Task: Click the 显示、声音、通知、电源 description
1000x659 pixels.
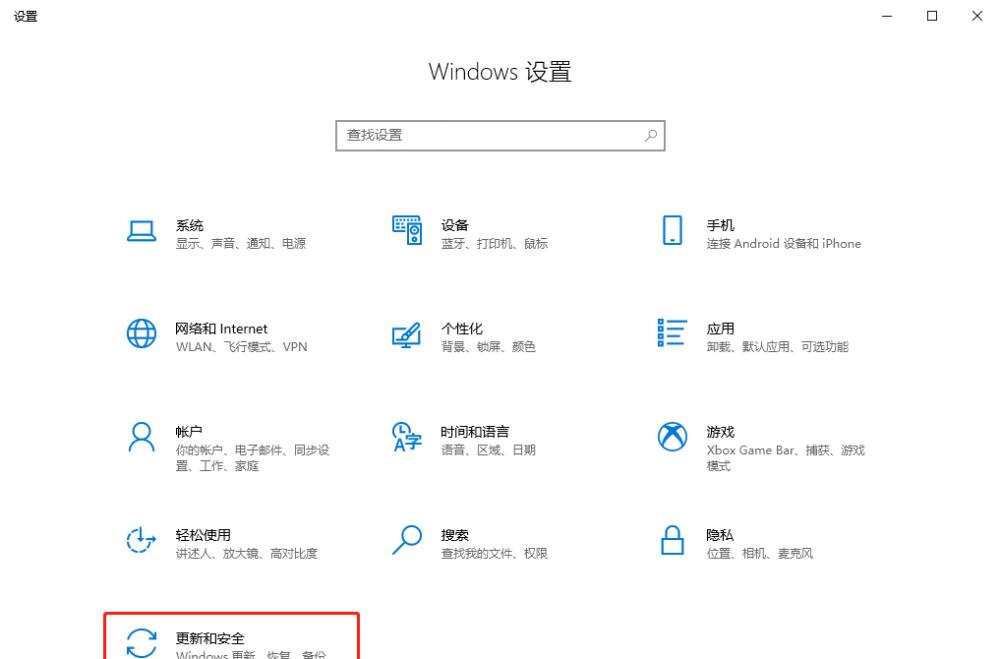Action: (x=241, y=244)
